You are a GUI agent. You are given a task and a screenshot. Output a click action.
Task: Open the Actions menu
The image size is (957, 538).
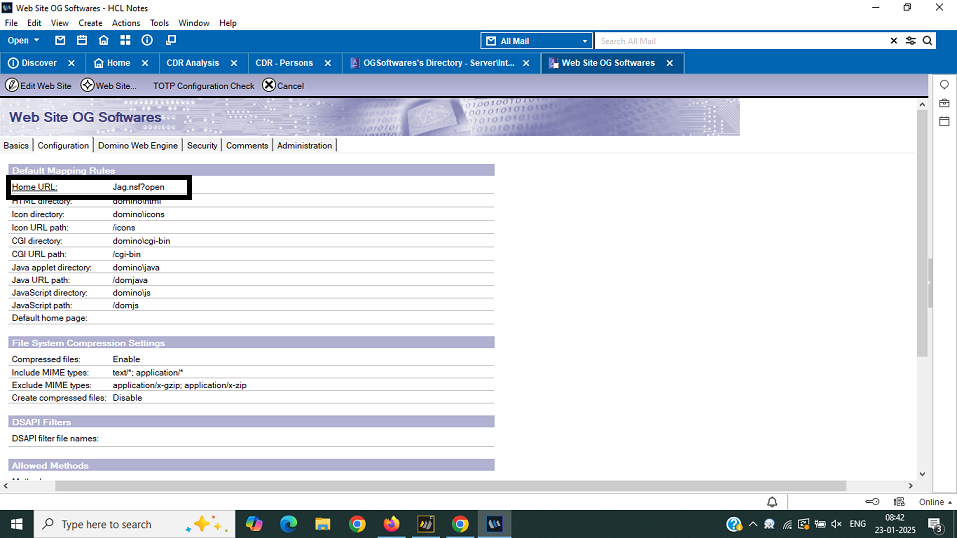(x=126, y=23)
